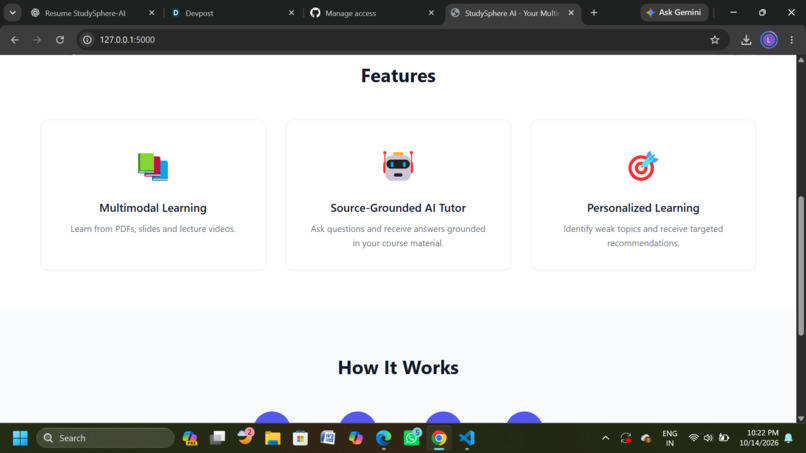Open the notifications bell in the tray
The height and width of the screenshot is (453, 806).
click(x=789, y=438)
